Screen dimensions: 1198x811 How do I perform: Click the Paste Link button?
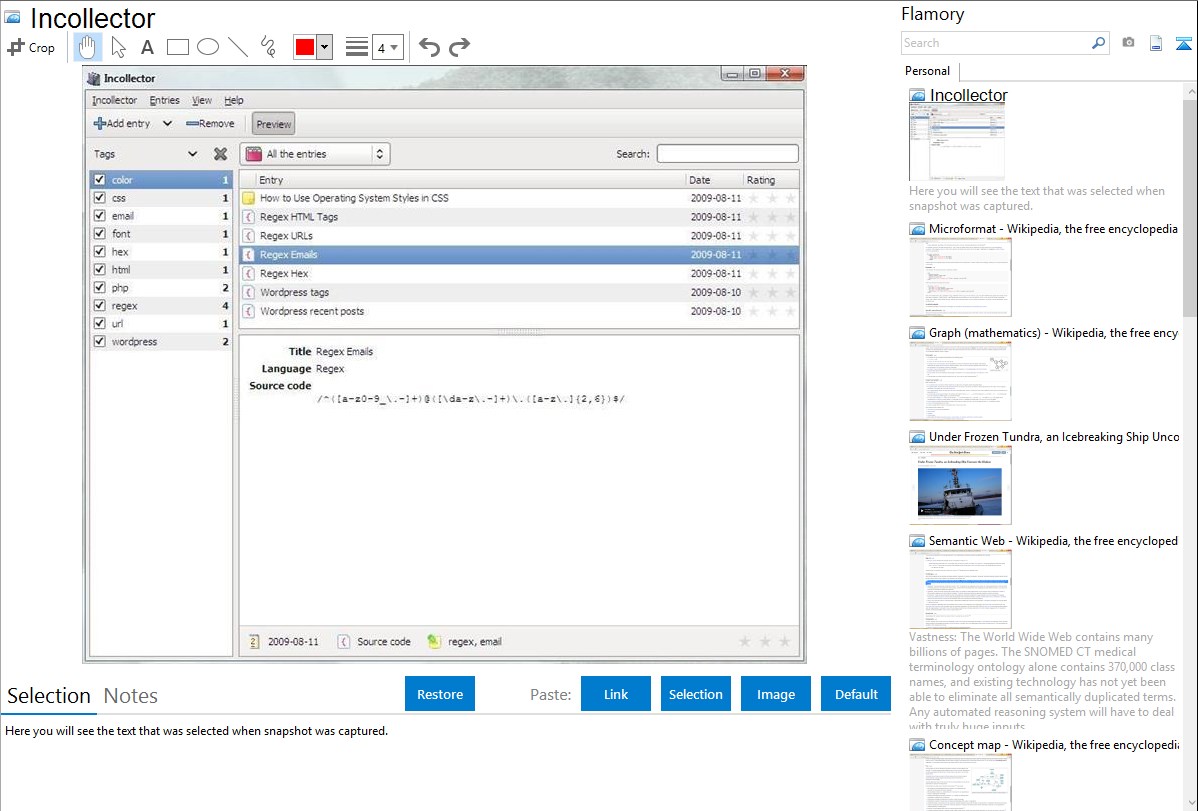(616, 694)
